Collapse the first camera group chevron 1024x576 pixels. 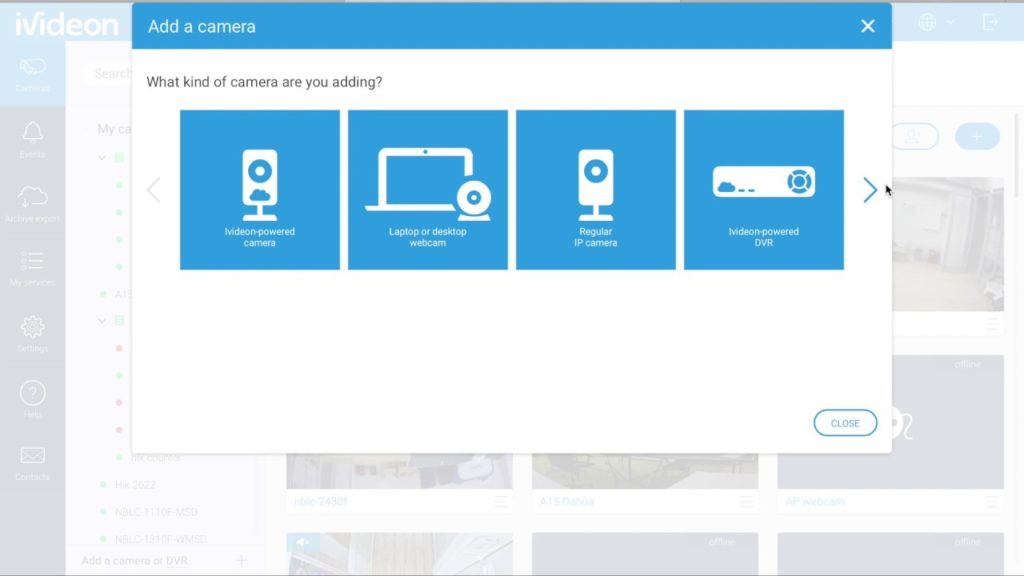102,157
